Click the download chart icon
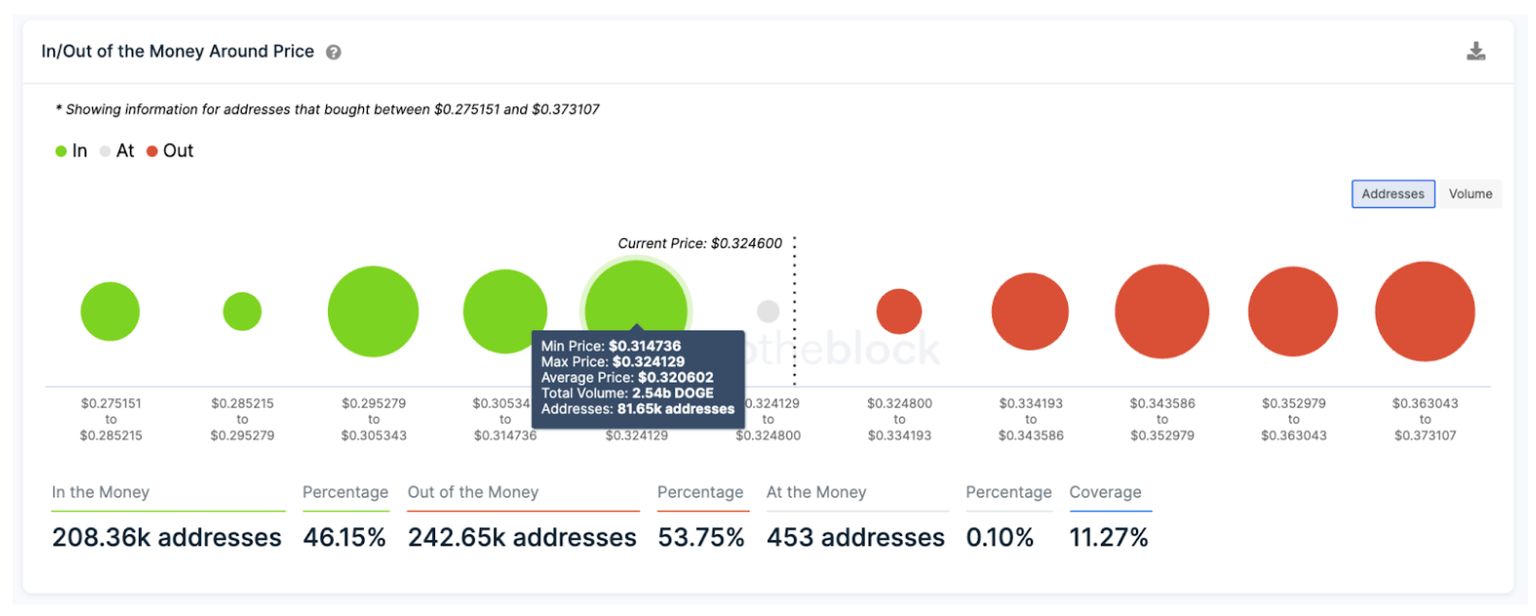The height and width of the screenshot is (616, 1536). [x=1475, y=52]
